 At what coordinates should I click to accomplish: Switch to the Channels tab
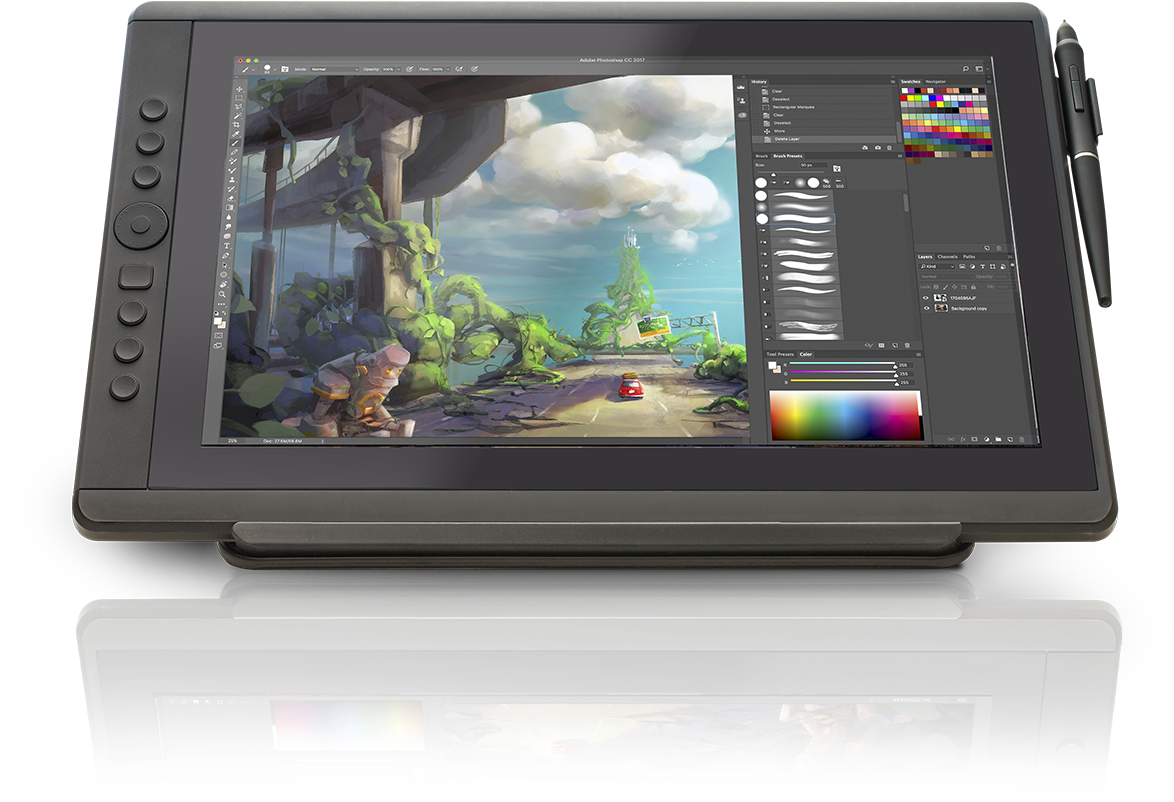(x=947, y=257)
